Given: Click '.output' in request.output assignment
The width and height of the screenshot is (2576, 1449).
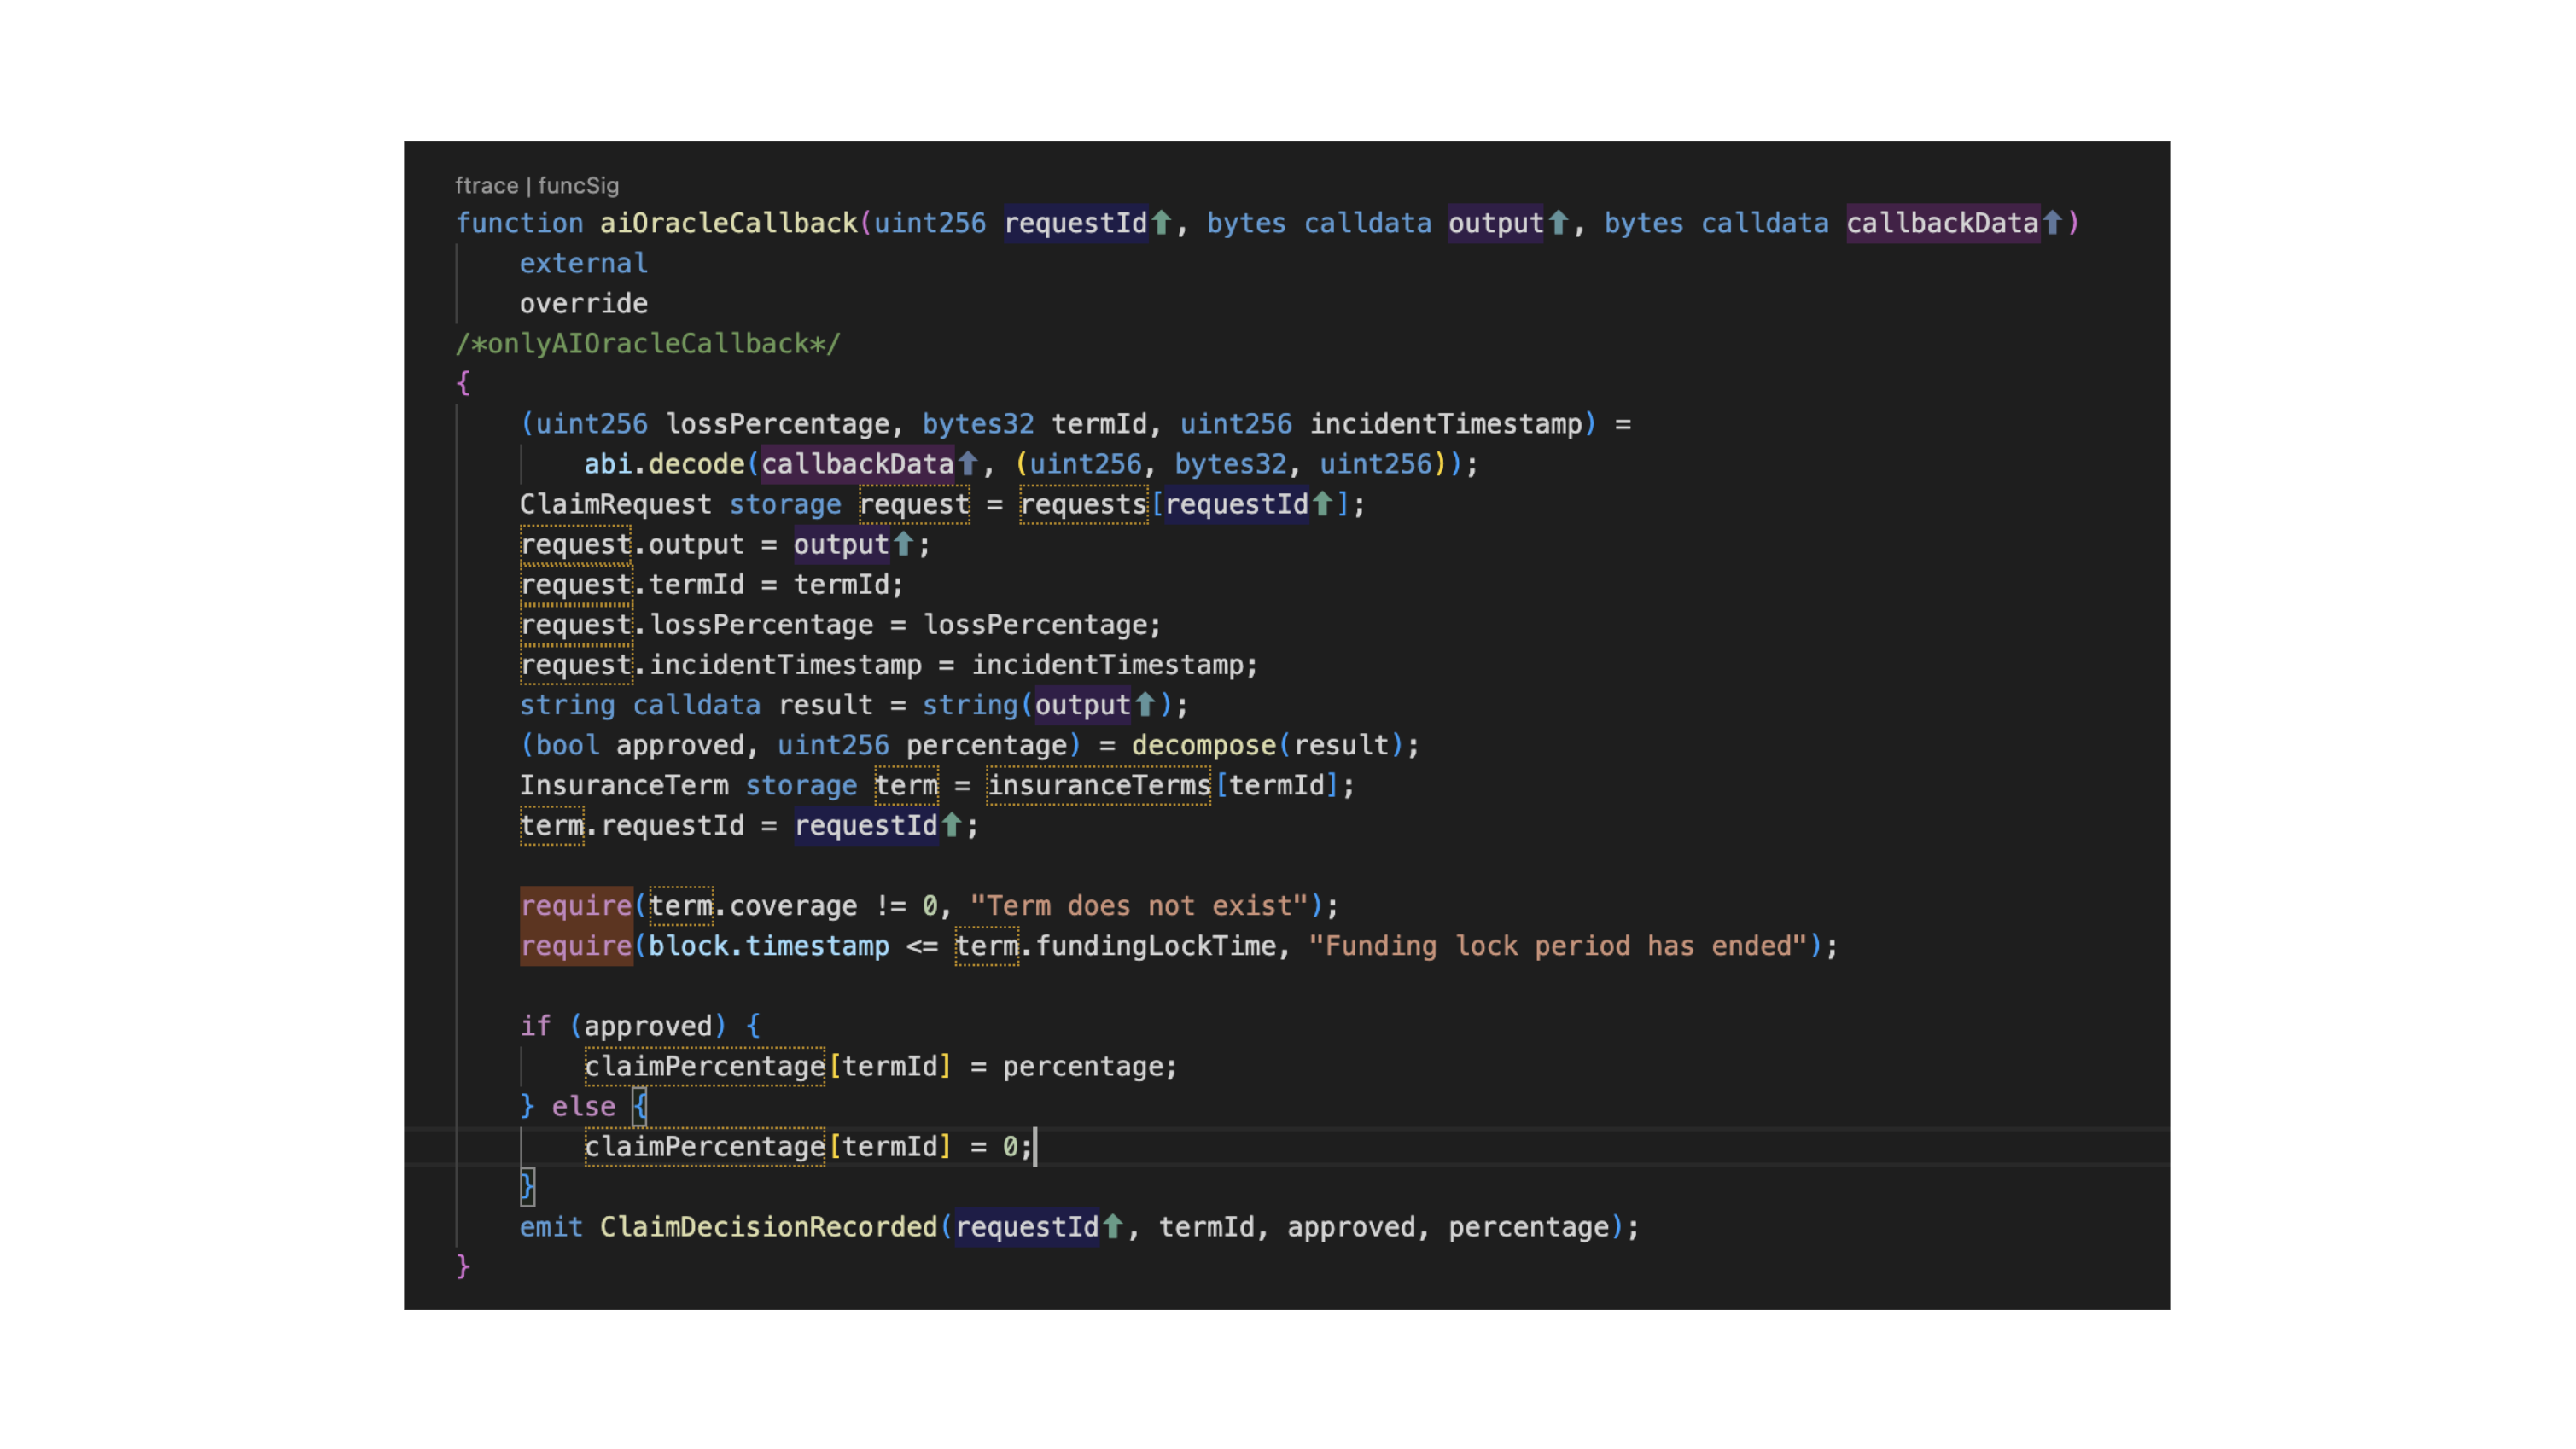Looking at the screenshot, I should pos(690,544).
